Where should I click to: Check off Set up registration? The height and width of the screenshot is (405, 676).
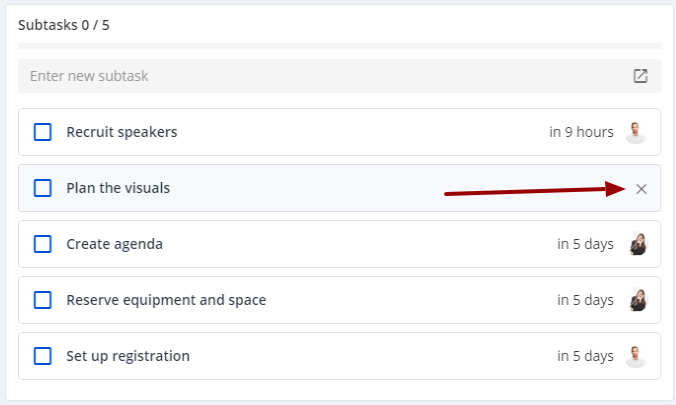click(x=43, y=356)
